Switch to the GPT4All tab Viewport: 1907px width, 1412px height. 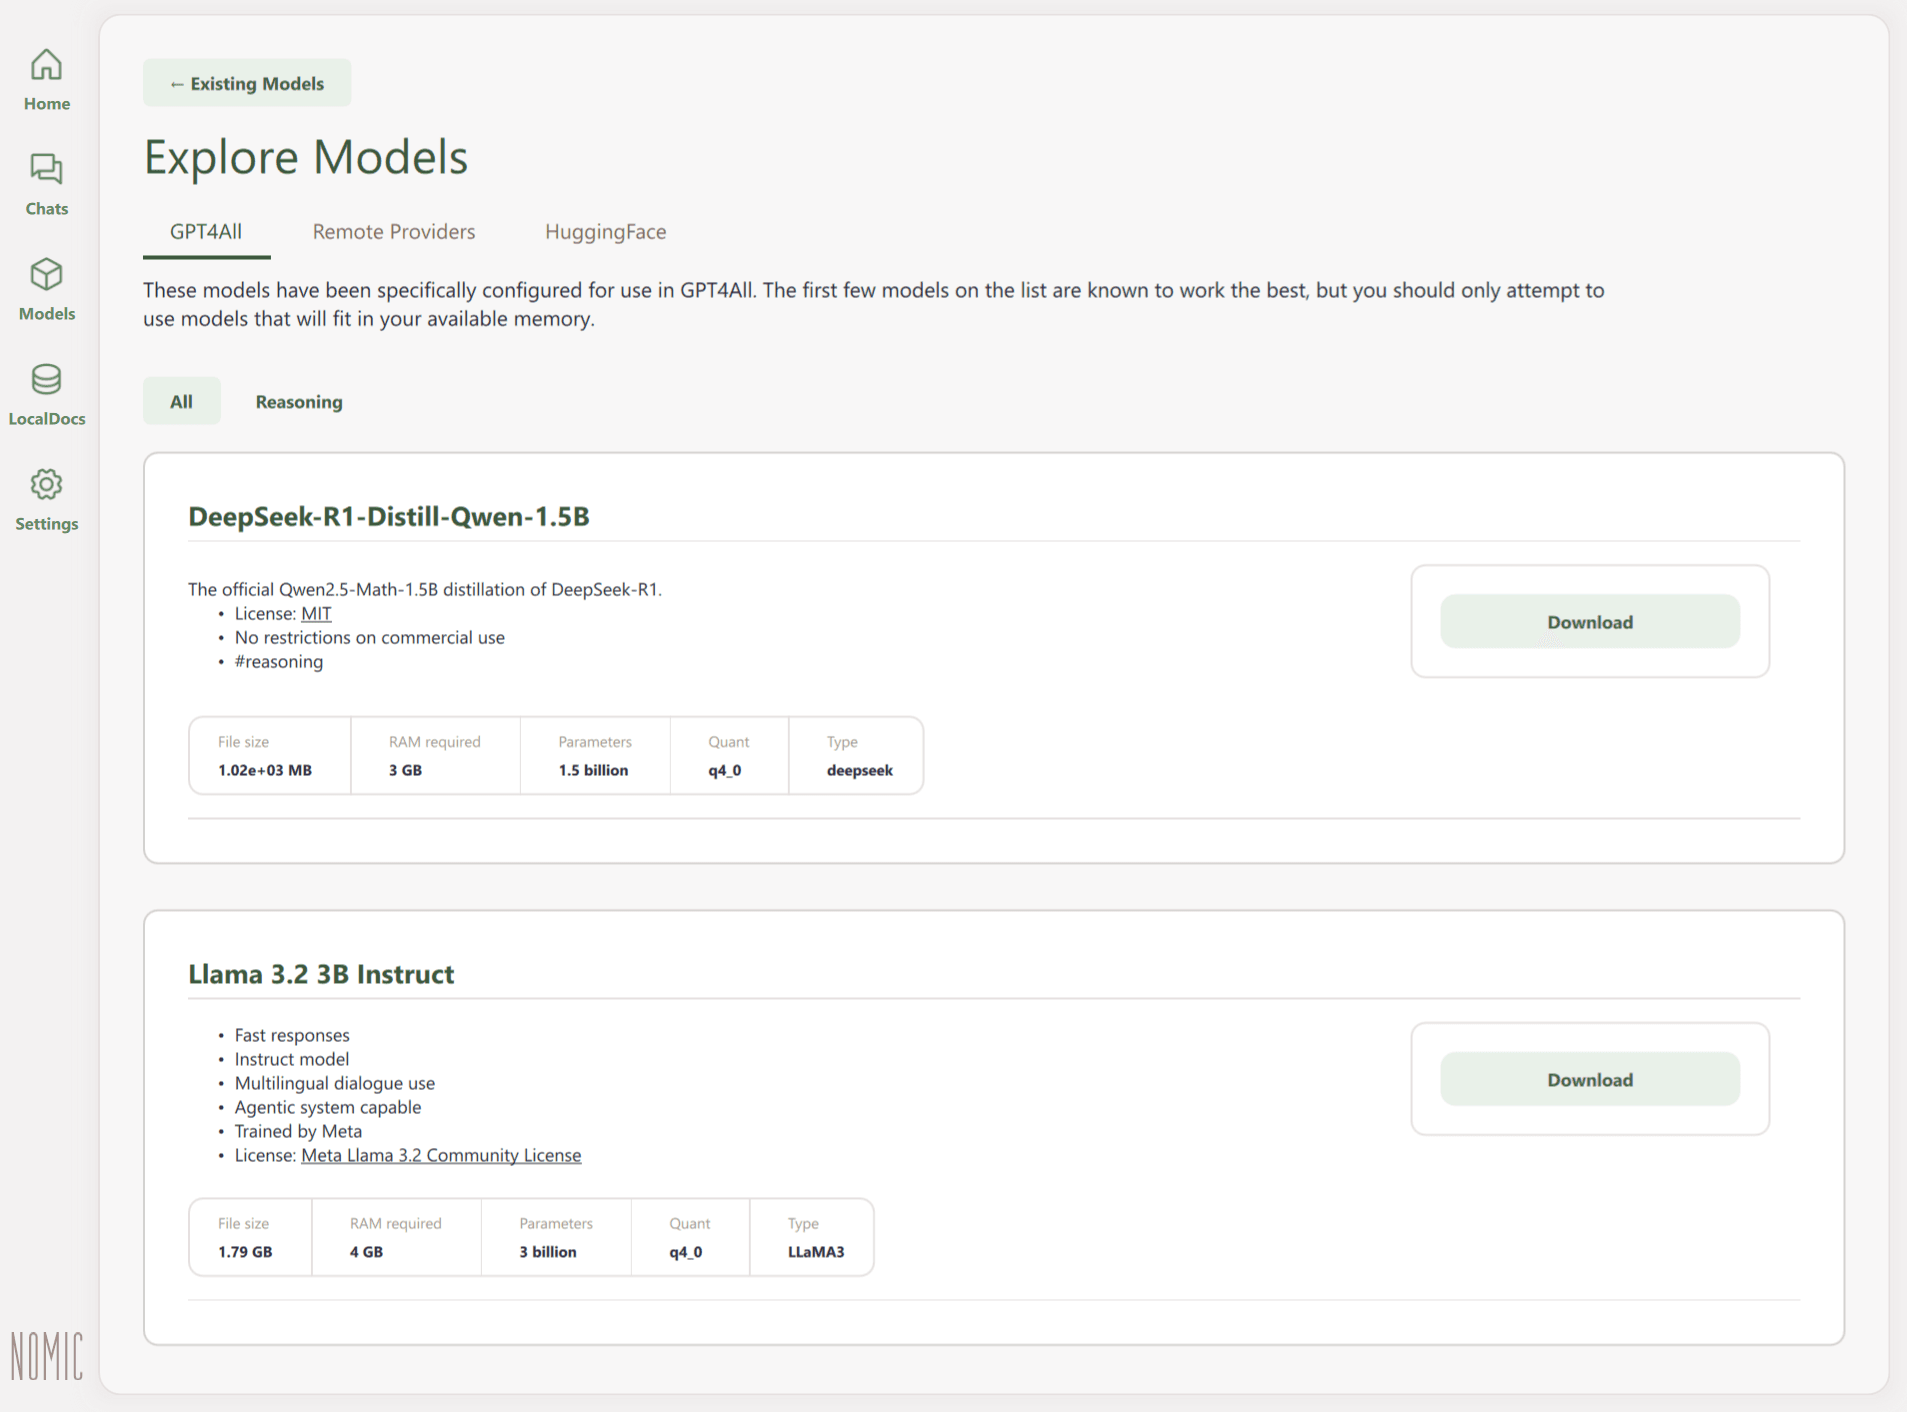click(206, 232)
